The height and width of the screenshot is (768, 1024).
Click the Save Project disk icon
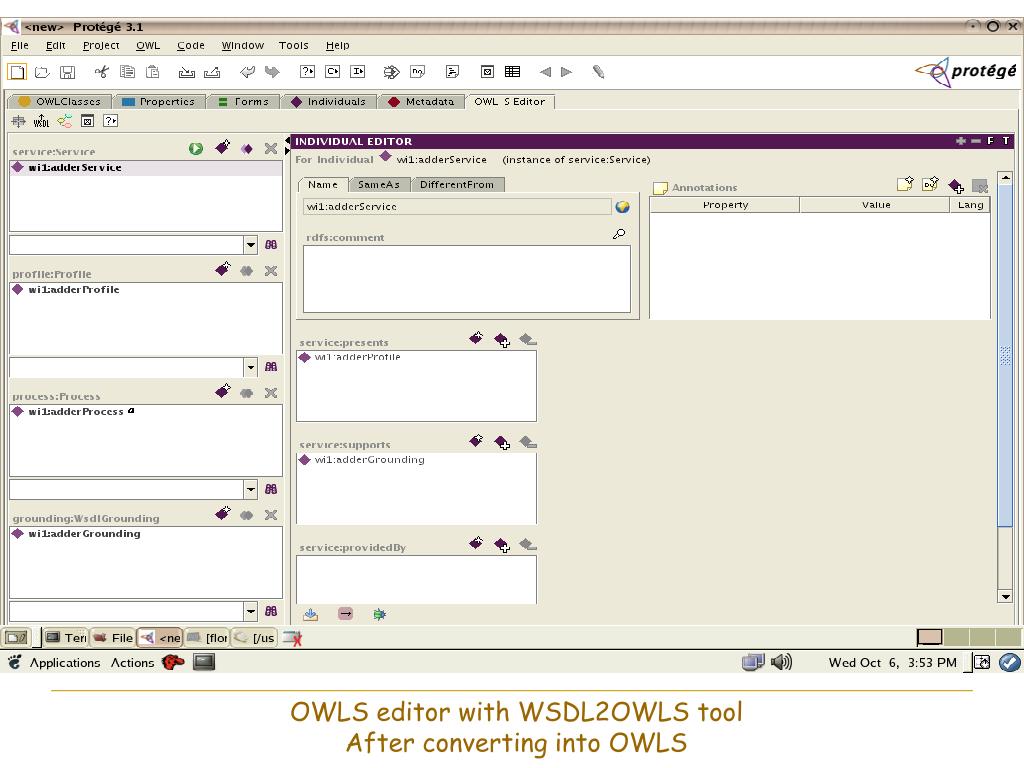point(67,72)
